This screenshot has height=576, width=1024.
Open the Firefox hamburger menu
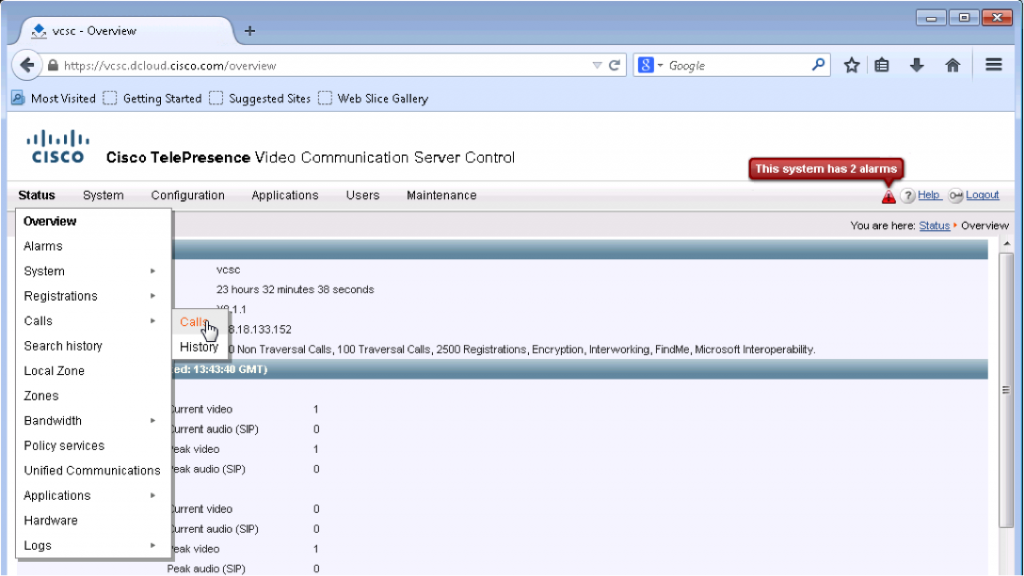[x=994, y=65]
